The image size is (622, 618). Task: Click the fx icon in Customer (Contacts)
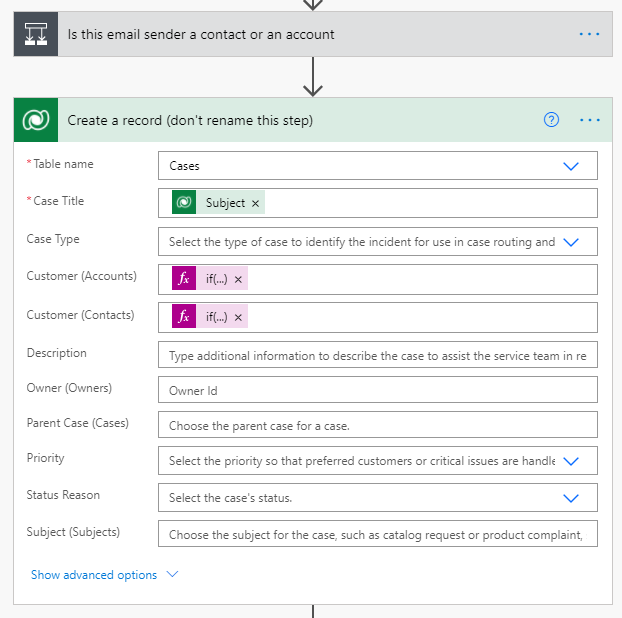[183, 317]
